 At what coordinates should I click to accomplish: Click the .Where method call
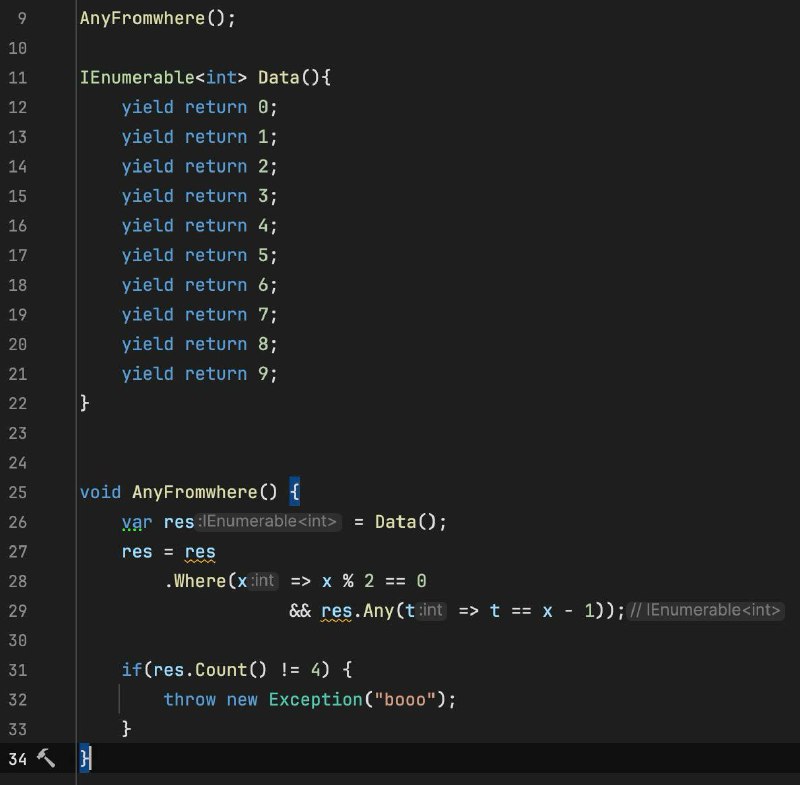[x=195, y=581]
